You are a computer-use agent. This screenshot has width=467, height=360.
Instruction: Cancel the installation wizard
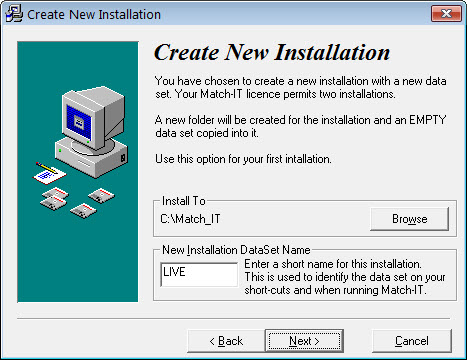[x=412, y=341]
